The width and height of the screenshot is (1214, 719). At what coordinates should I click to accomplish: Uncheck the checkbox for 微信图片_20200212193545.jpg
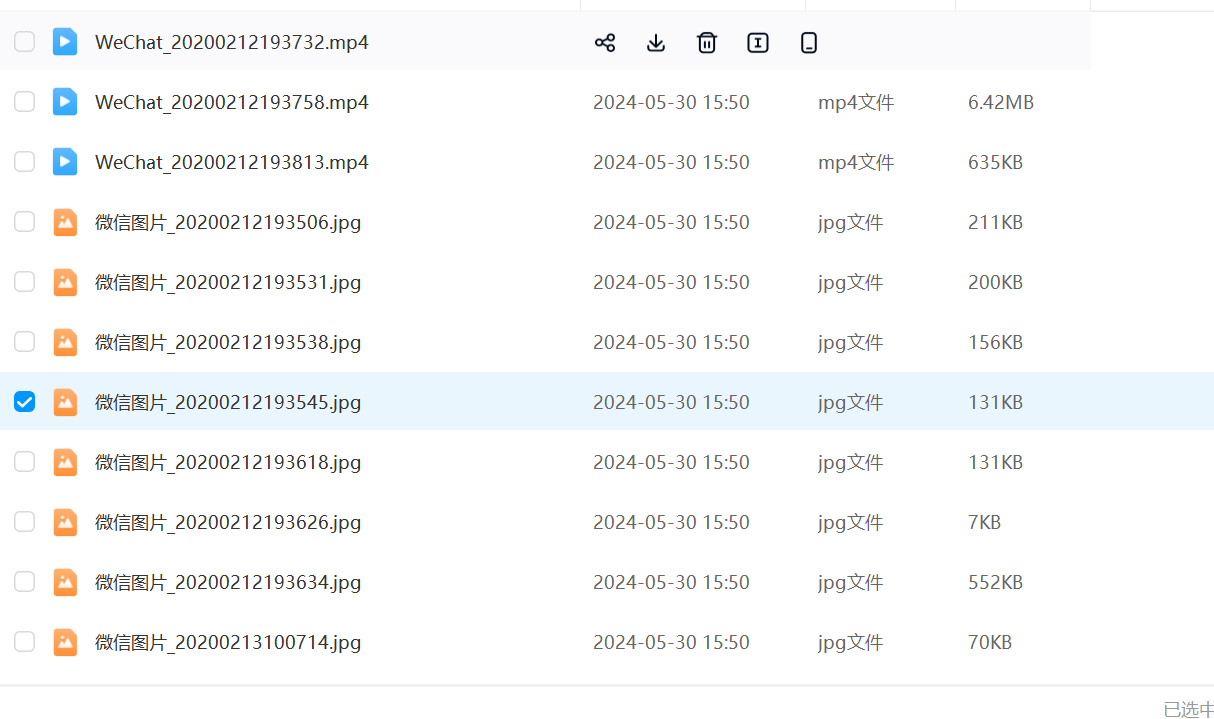pos(24,402)
